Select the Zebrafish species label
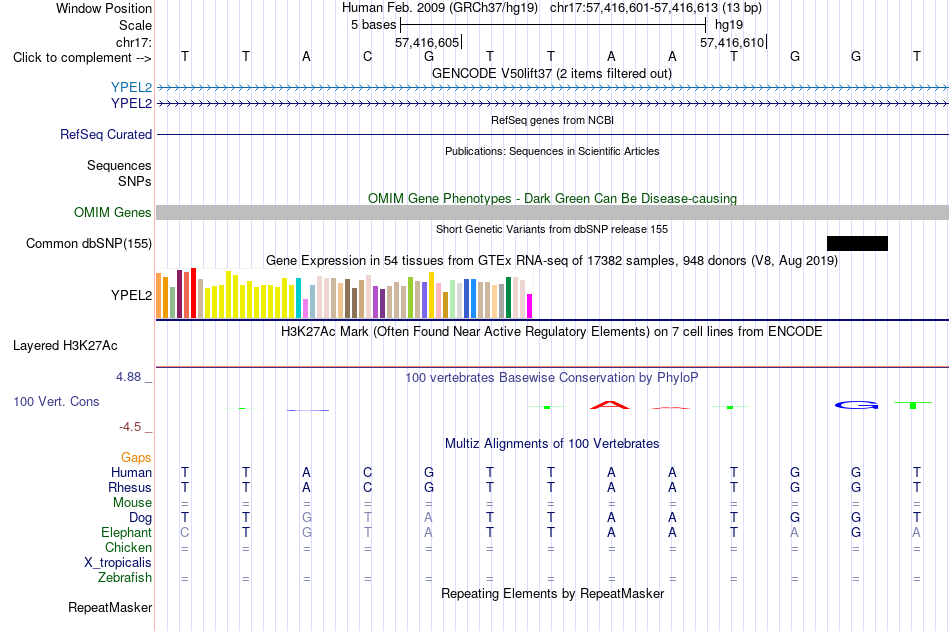 (125, 578)
